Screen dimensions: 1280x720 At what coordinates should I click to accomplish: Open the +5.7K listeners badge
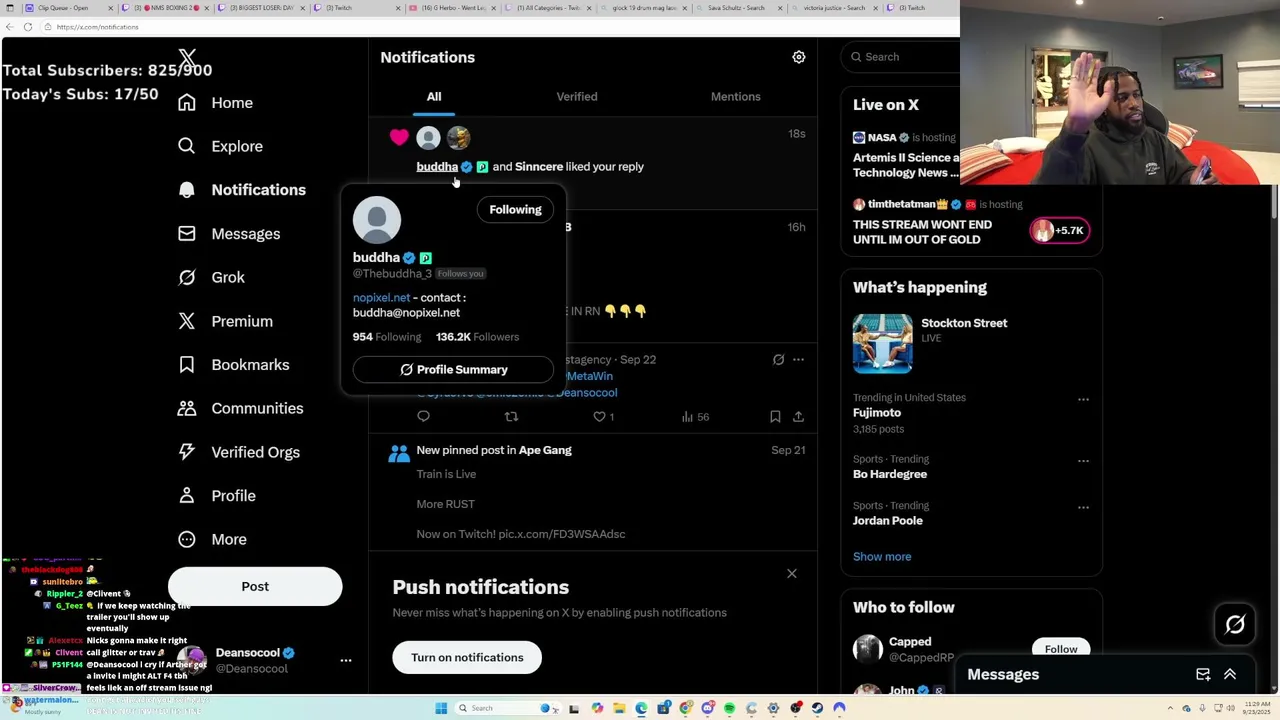[1060, 231]
